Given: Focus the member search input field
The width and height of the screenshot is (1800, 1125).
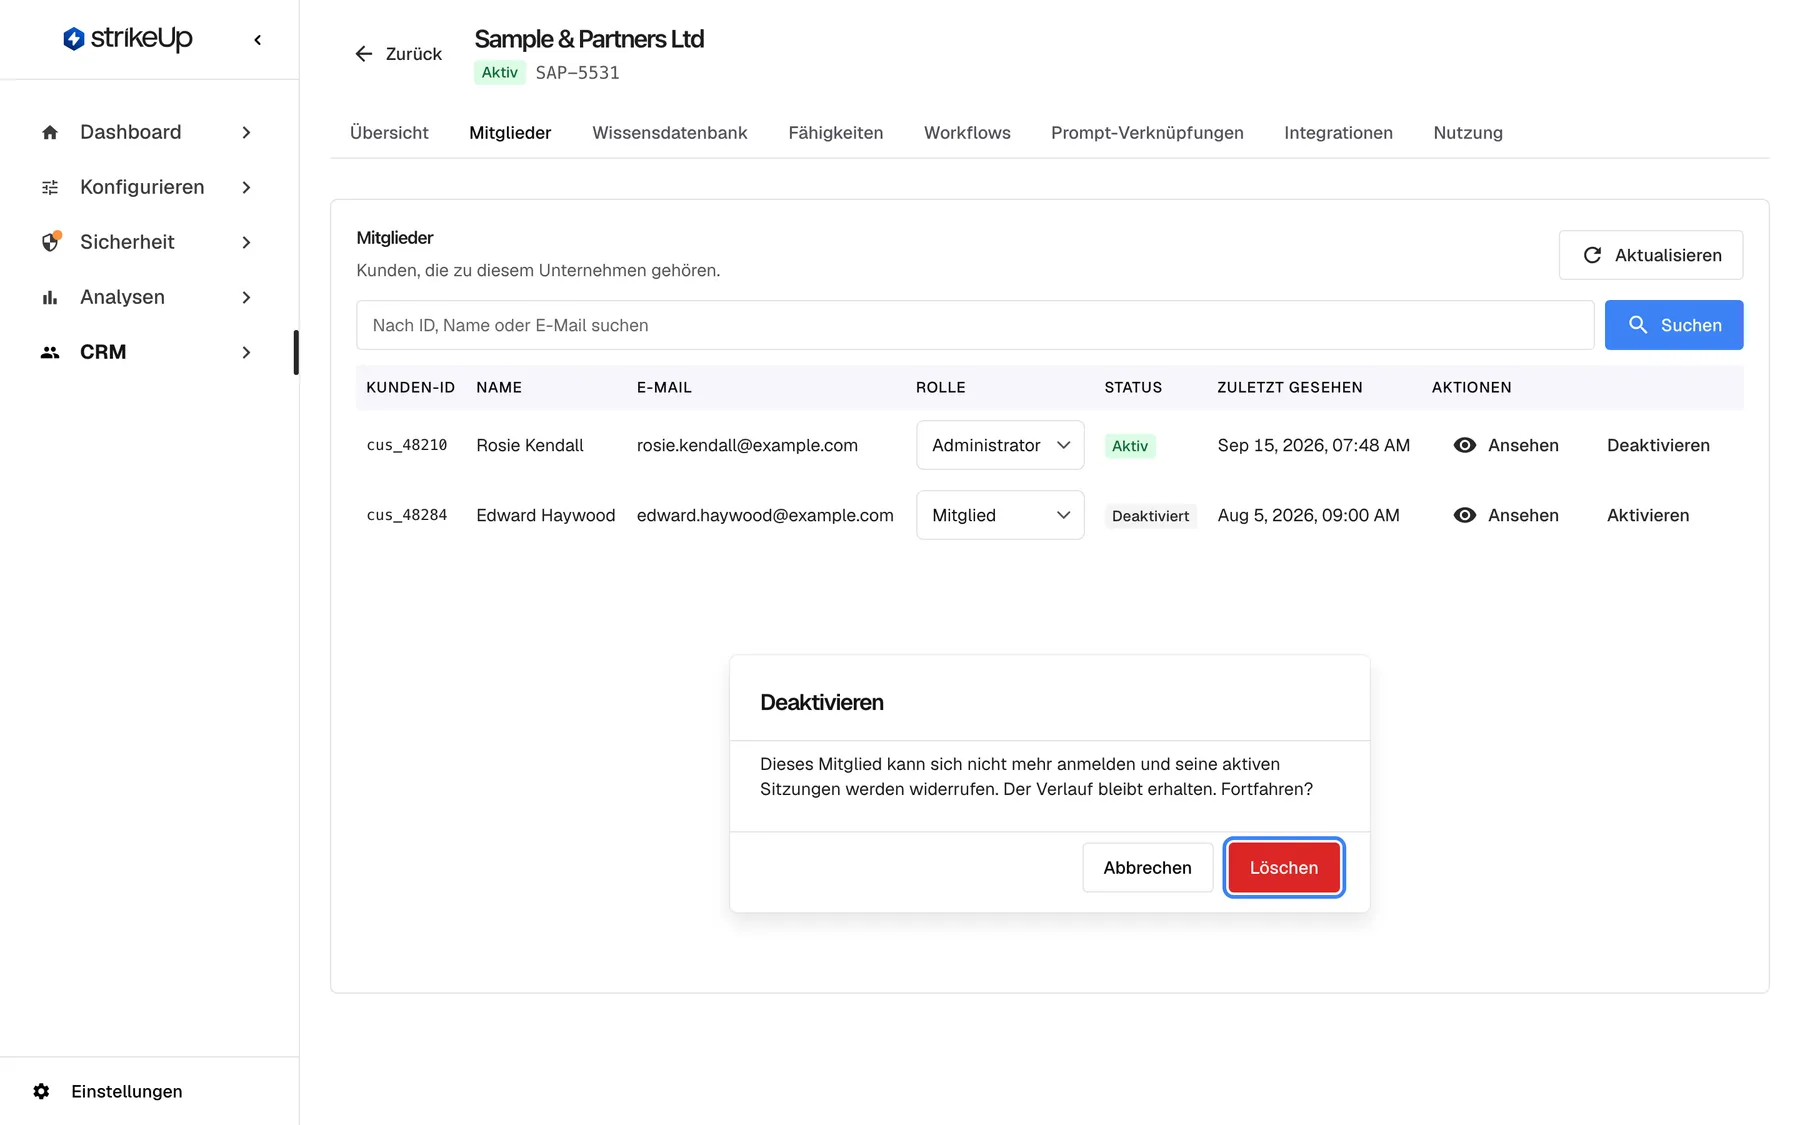Looking at the screenshot, I should click(x=975, y=325).
